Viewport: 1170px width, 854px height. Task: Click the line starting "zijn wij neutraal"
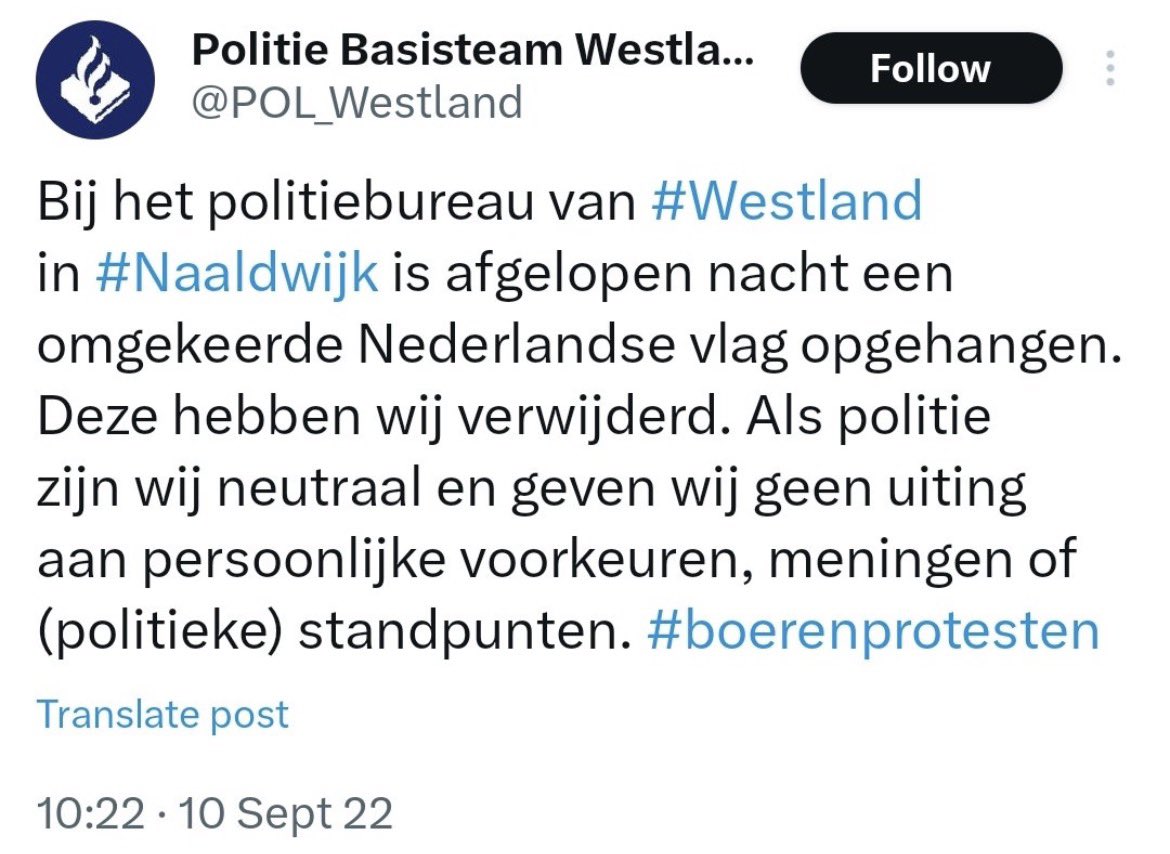click(x=530, y=488)
